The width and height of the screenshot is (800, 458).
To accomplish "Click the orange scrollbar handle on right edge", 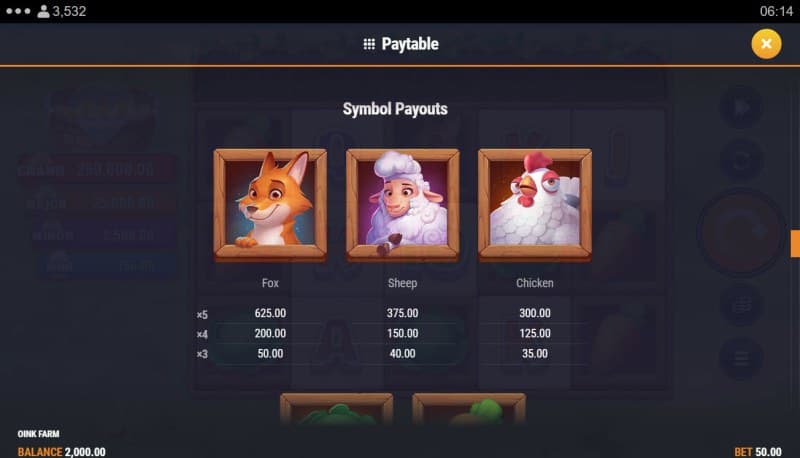I will click(795, 244).
